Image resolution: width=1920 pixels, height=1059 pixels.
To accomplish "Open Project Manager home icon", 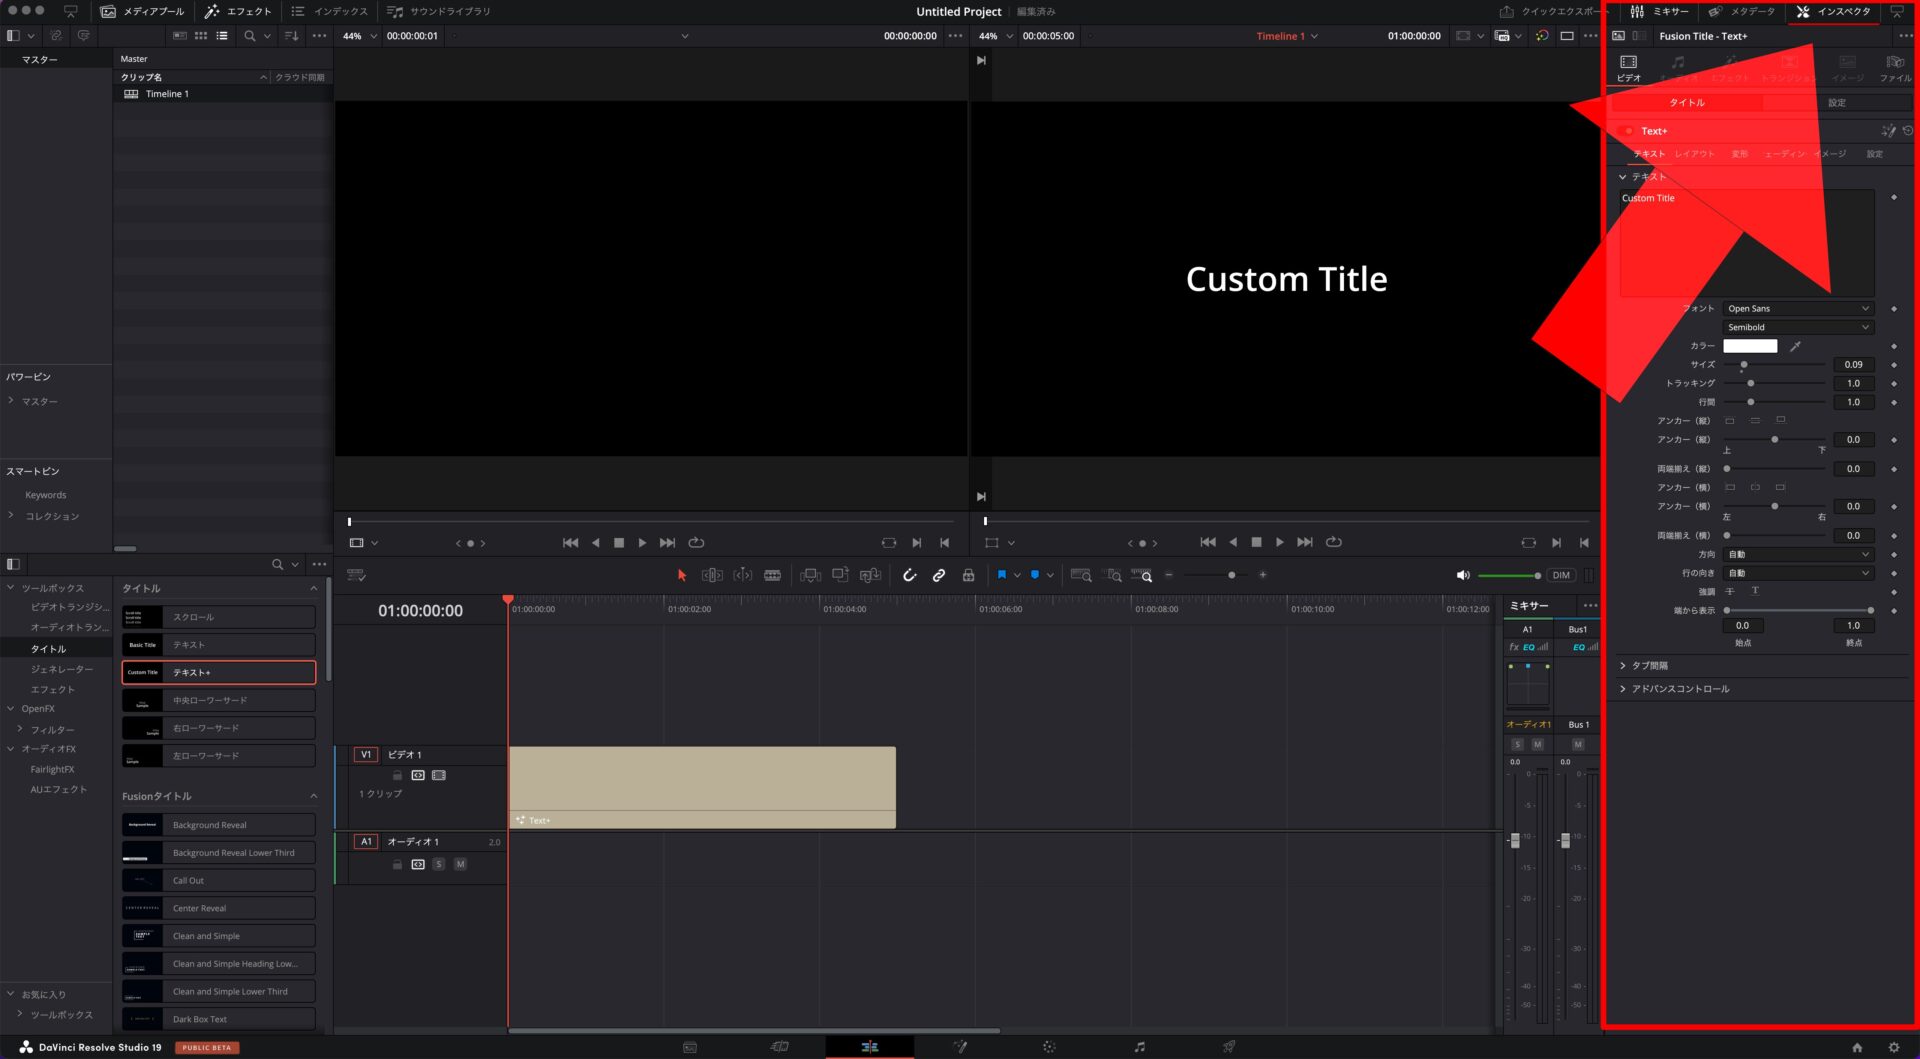I will (x=1857, y=1047).
